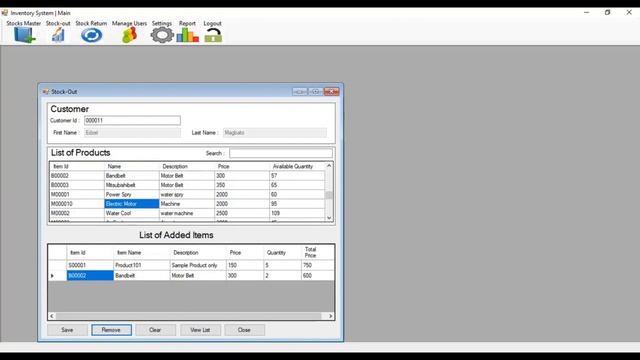Viewport: 640px width, 360px height.
Task: Click the Sample Product only description cell
Action: (x=198, y=265)
